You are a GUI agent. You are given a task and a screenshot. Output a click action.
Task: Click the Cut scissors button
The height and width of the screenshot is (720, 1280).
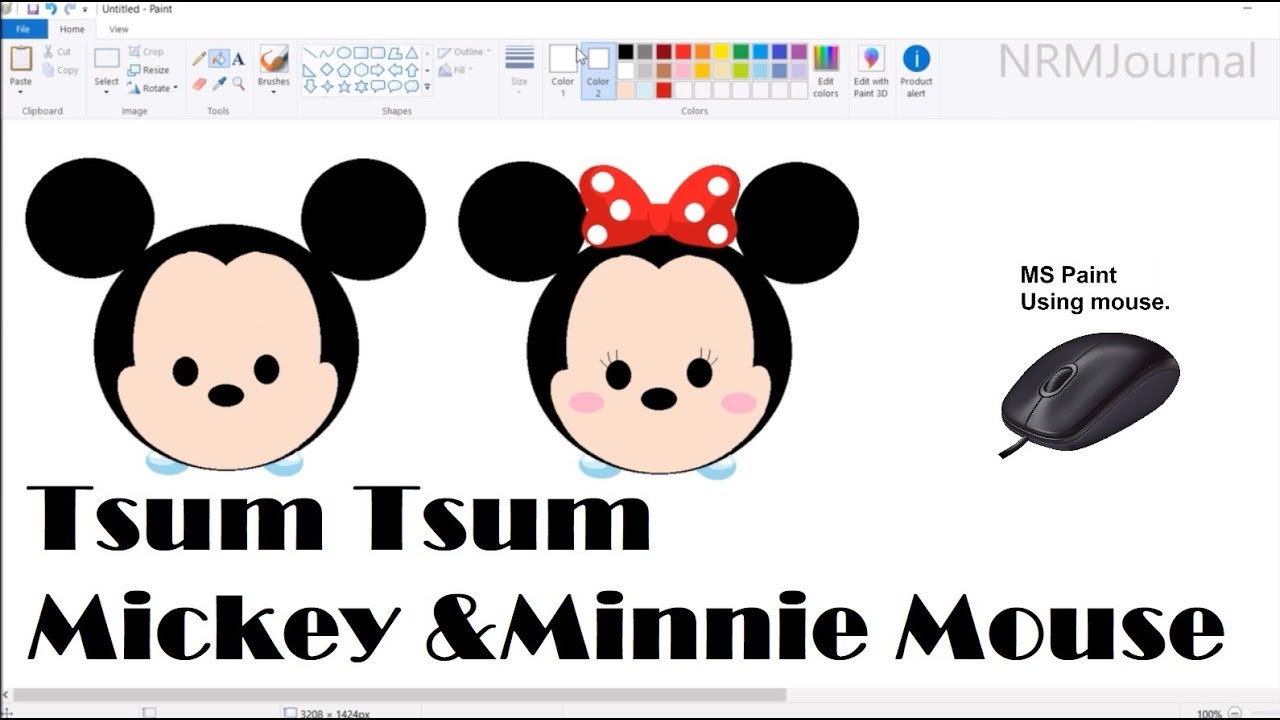(57, 51)
